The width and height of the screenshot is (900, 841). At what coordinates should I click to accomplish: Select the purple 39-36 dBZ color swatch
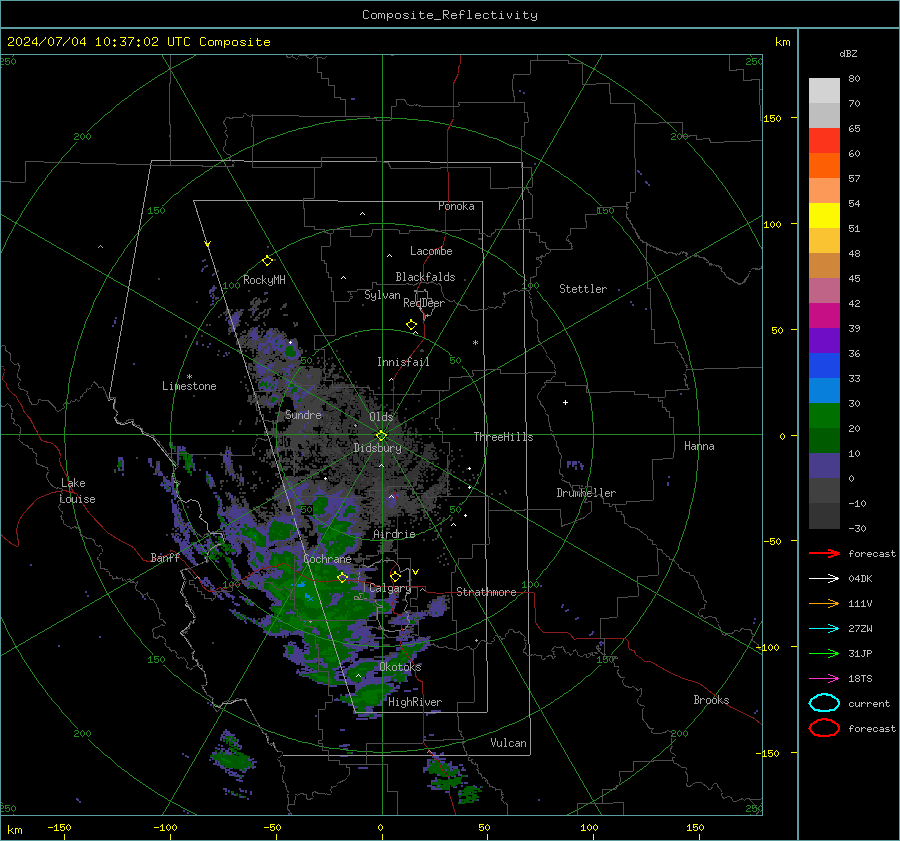tap(824, 340)
